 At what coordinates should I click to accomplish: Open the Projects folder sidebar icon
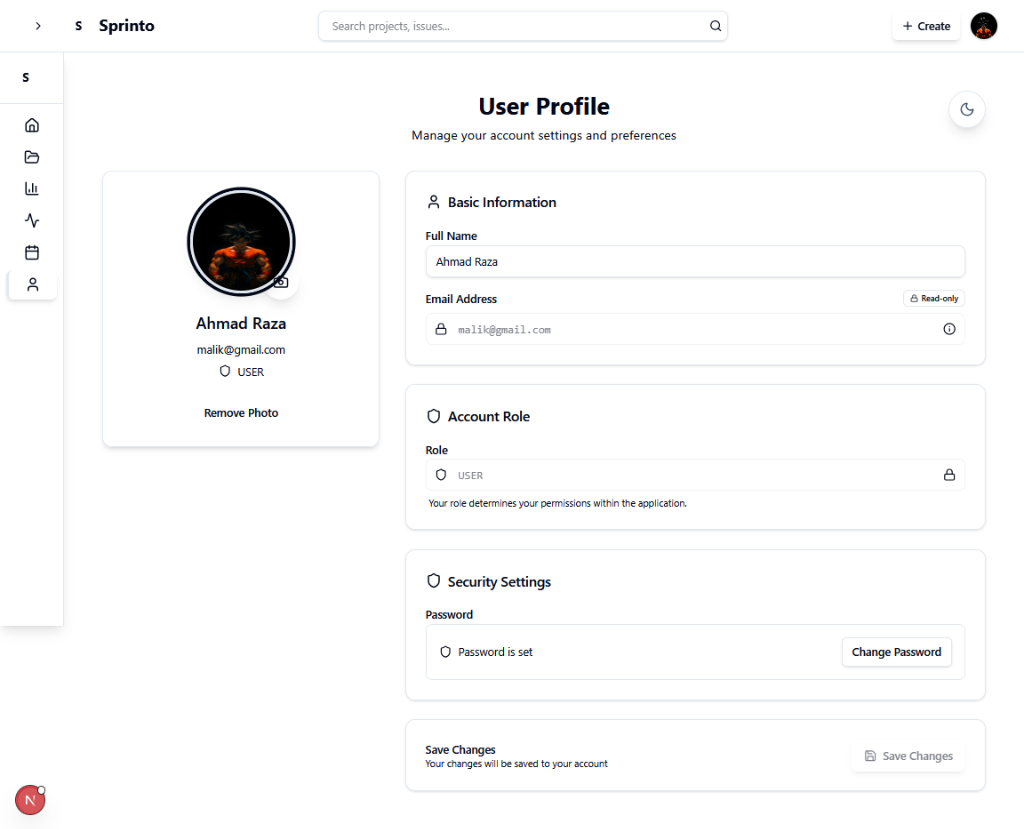tap(32, 157)
